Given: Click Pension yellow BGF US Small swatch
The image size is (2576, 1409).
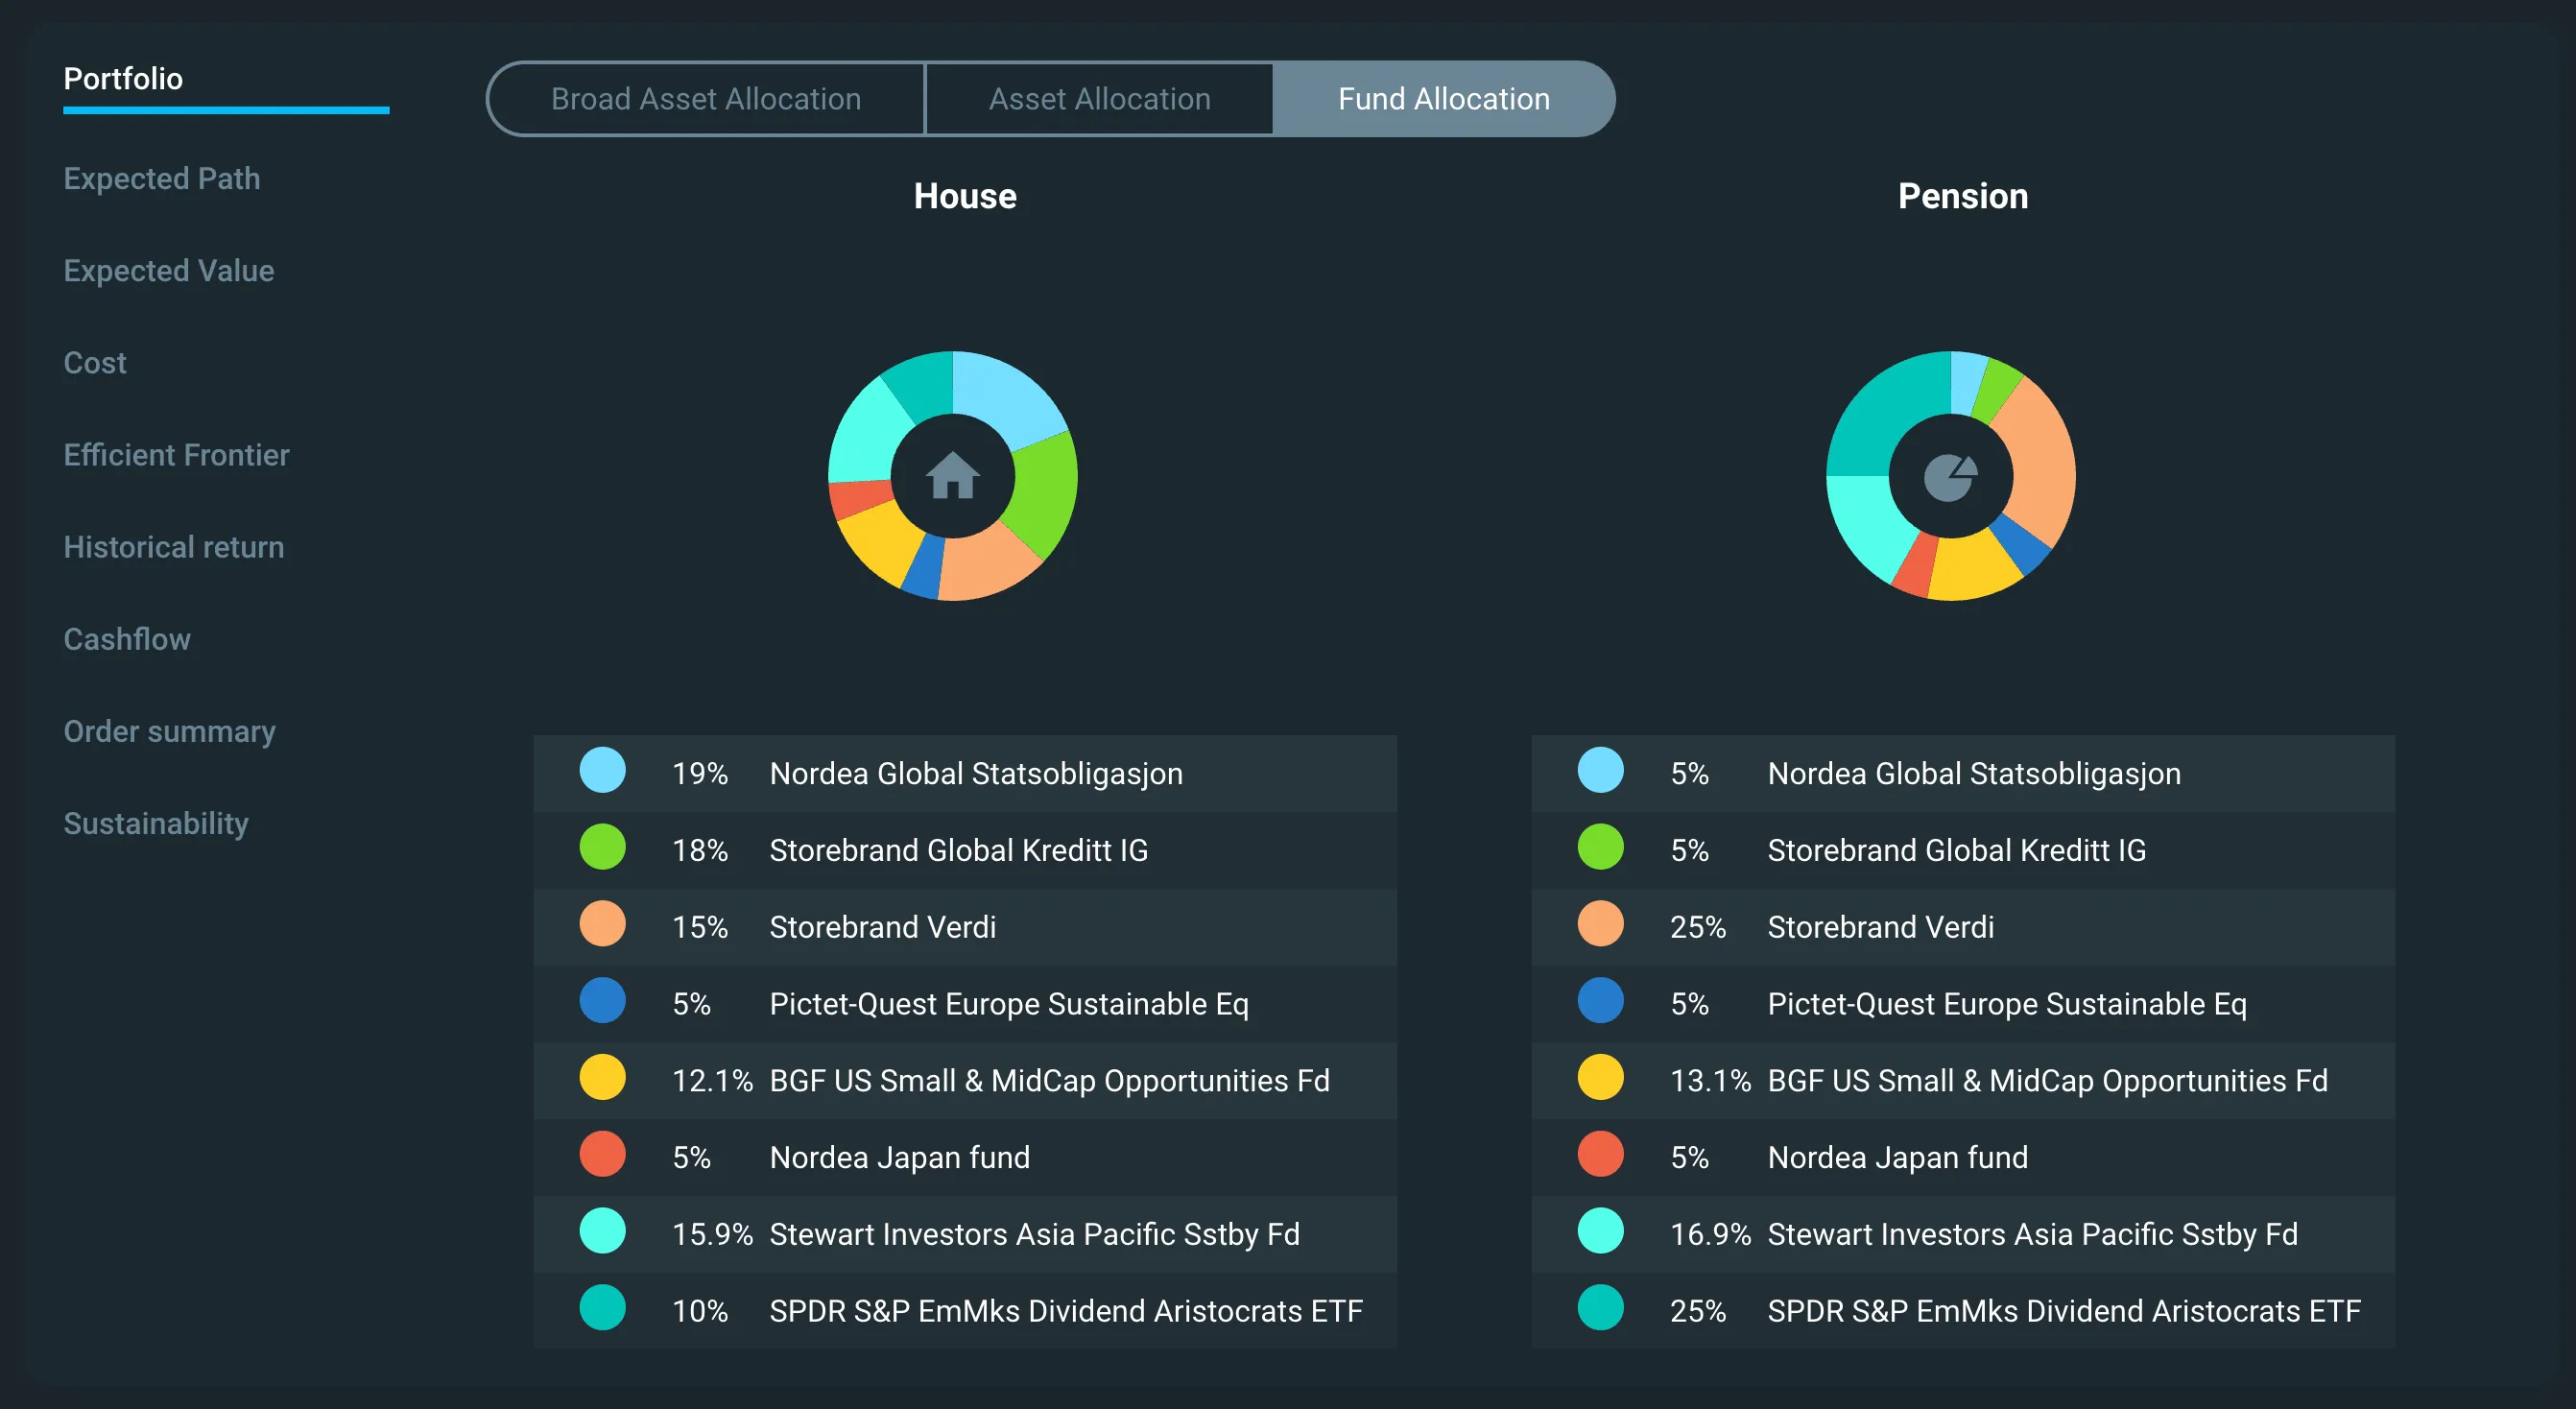Looking at the screenshot, I should pyautogui.click(x=1600, y=1078).
